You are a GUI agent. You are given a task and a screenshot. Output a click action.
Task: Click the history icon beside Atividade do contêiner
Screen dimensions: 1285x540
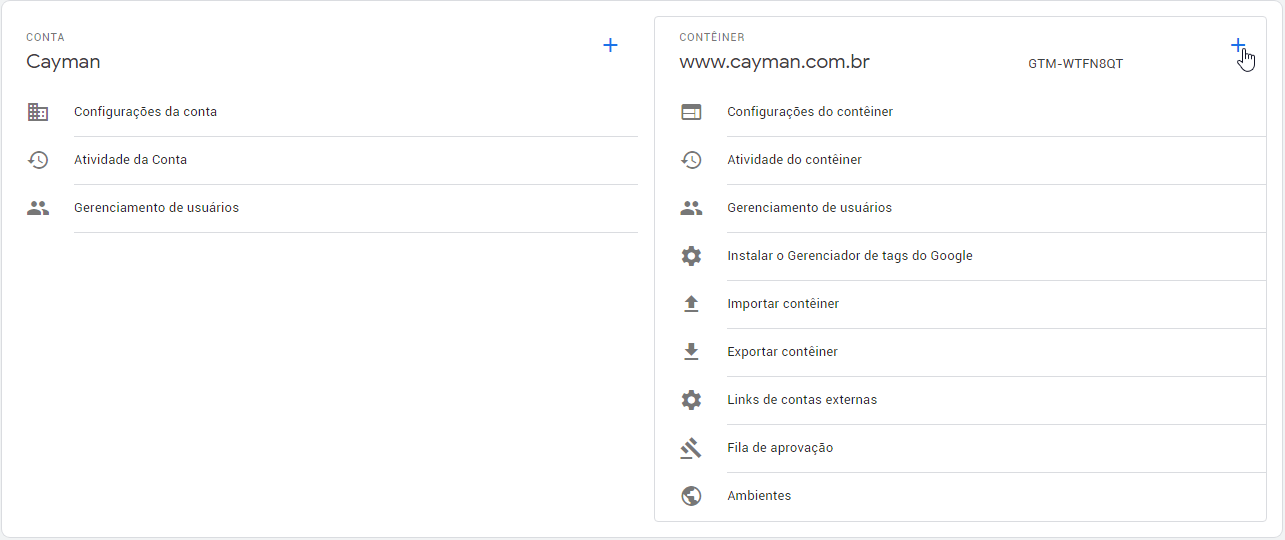point(691,160)
